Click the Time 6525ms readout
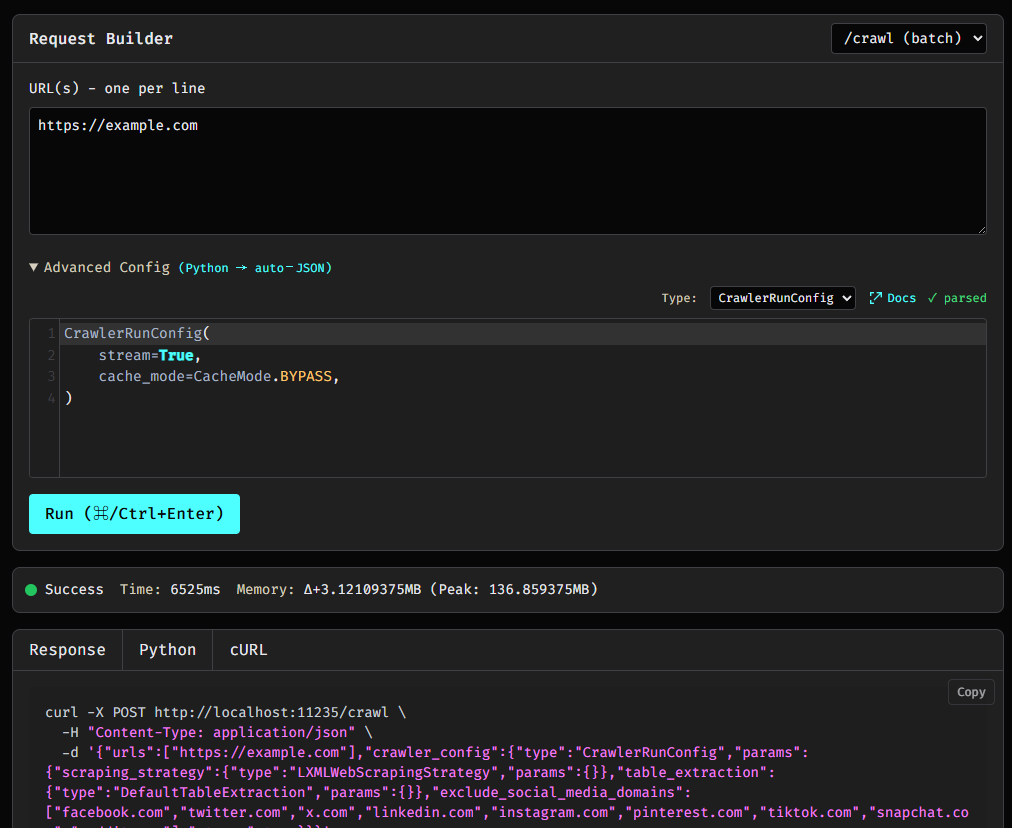1012x828 pixels. 170,590
